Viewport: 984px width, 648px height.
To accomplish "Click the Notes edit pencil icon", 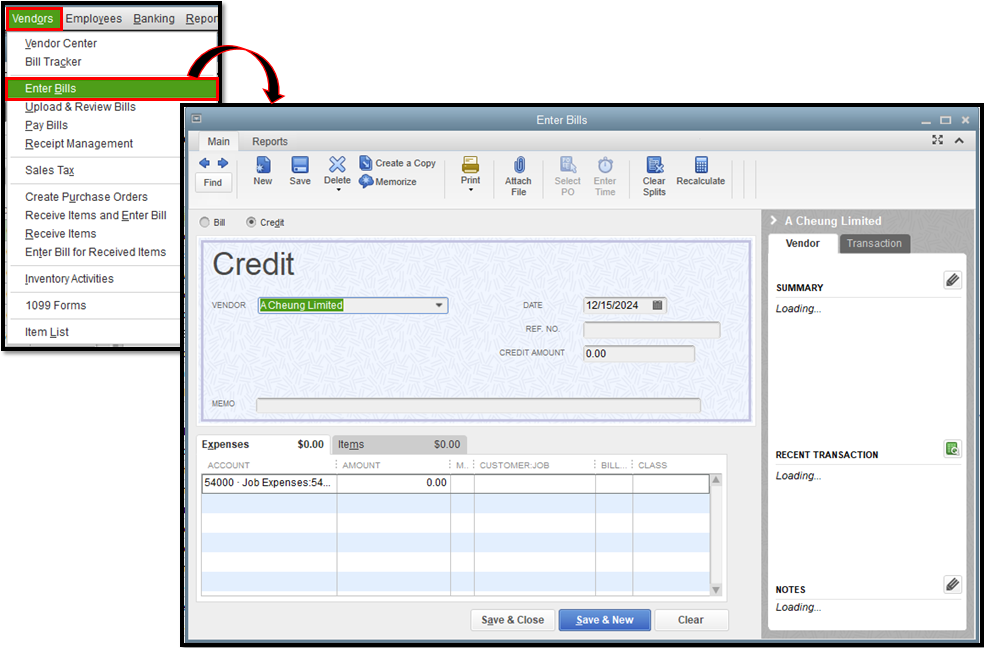I will (x=953, y=585).
